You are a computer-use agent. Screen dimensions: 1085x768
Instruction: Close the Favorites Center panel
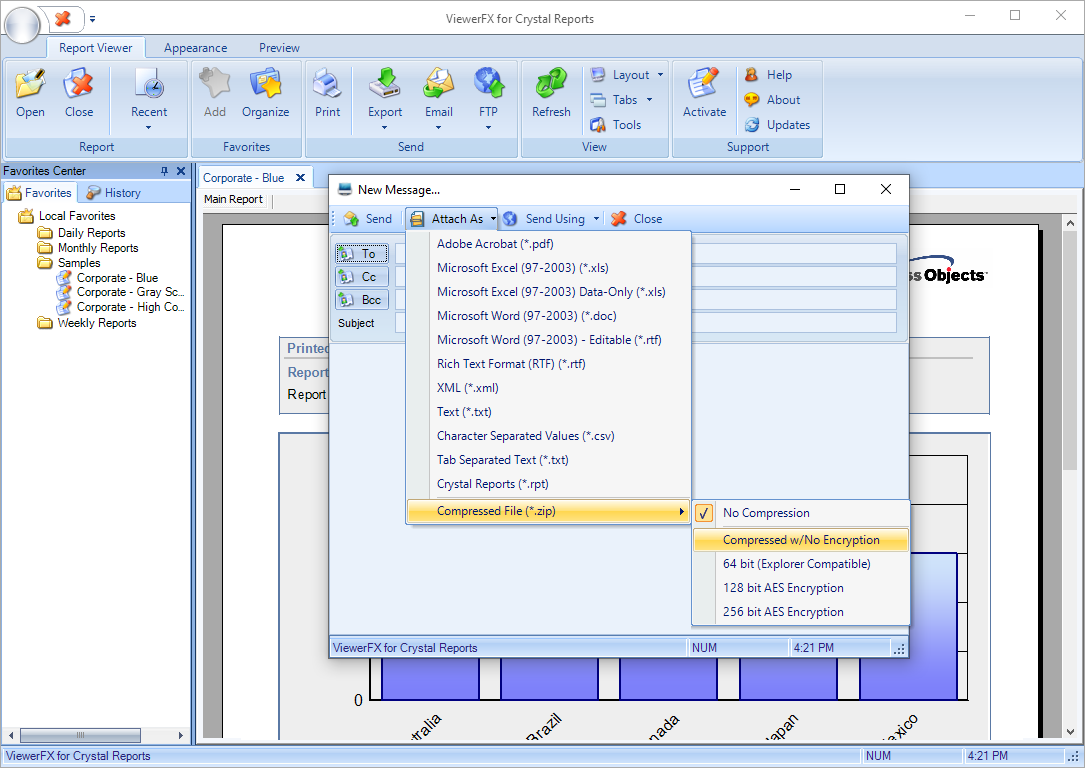181,171
